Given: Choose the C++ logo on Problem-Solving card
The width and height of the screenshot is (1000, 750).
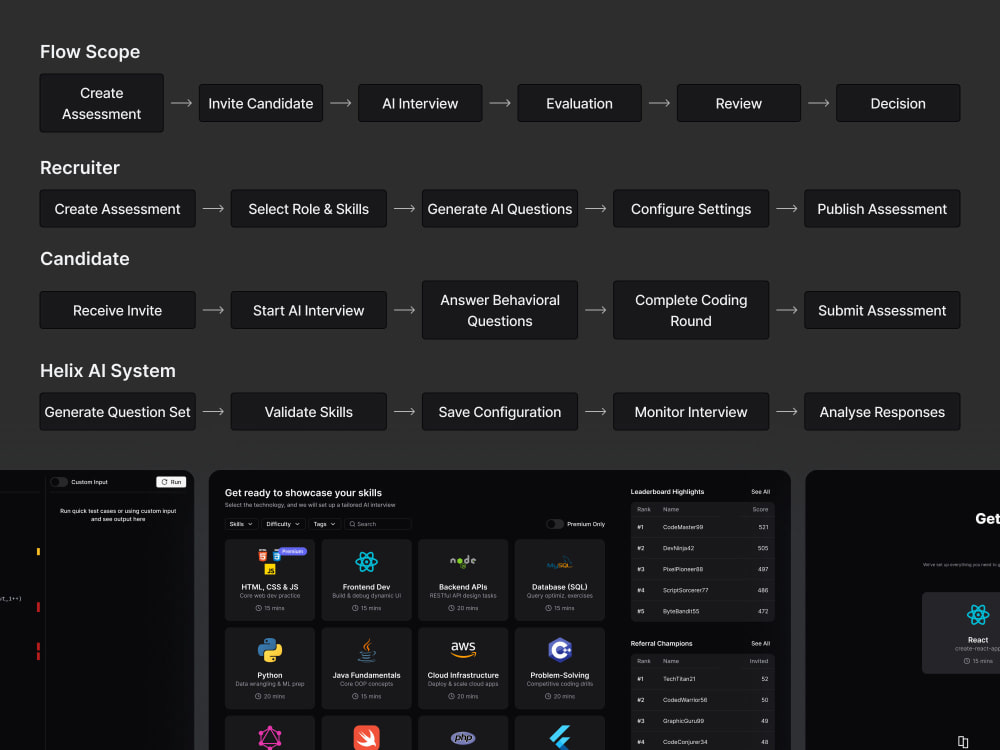Looking at the screenshot, I should tap(560, 650).
